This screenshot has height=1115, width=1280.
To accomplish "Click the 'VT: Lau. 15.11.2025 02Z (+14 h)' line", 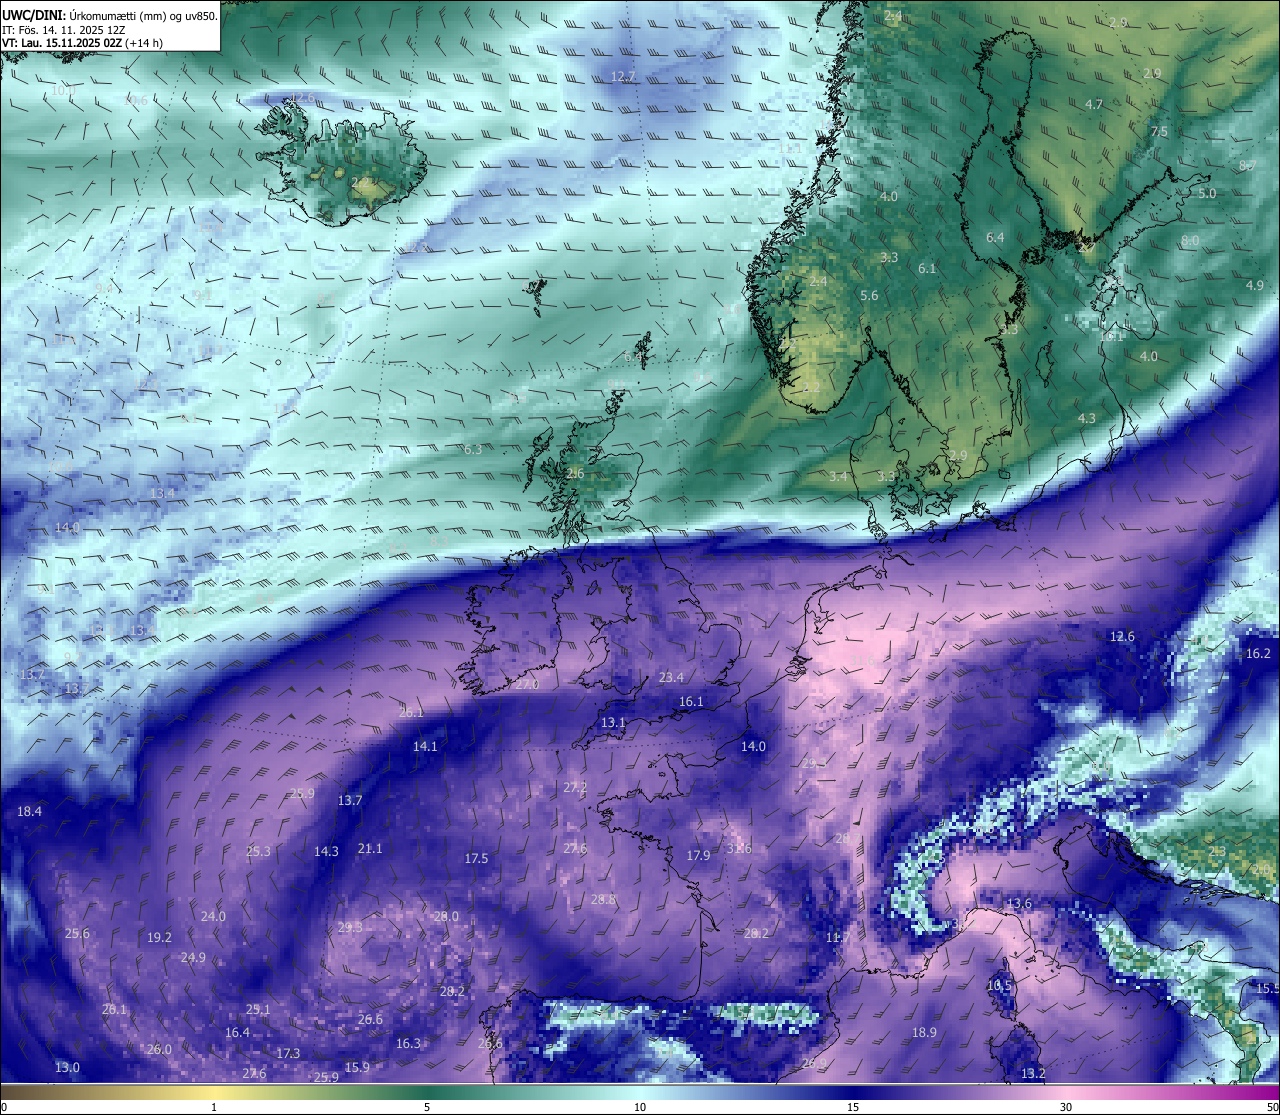I will [82, 43].
